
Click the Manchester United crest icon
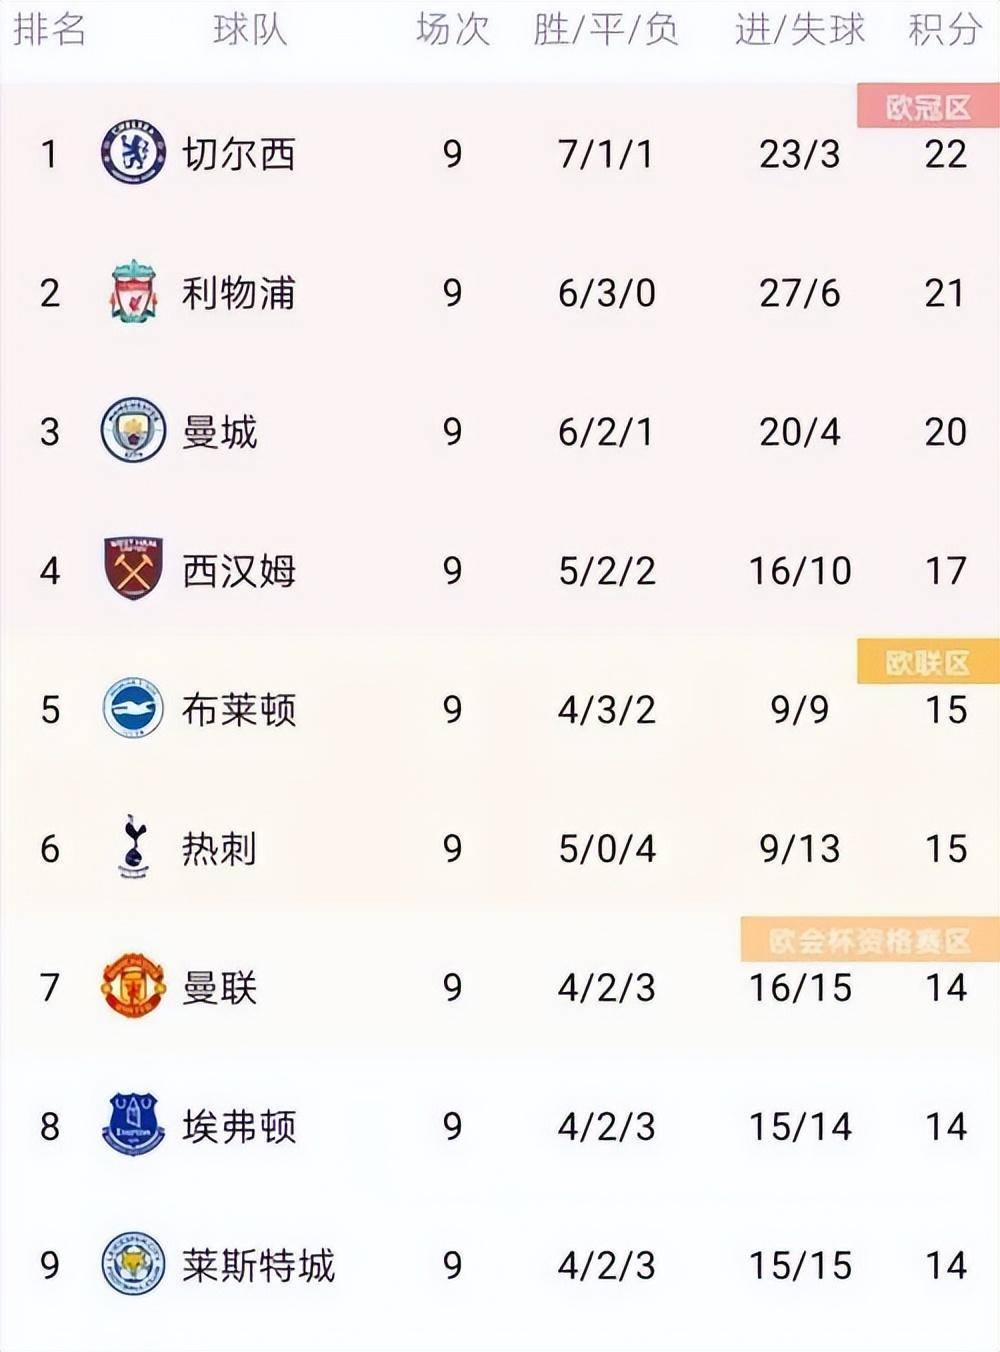point(133,986)
